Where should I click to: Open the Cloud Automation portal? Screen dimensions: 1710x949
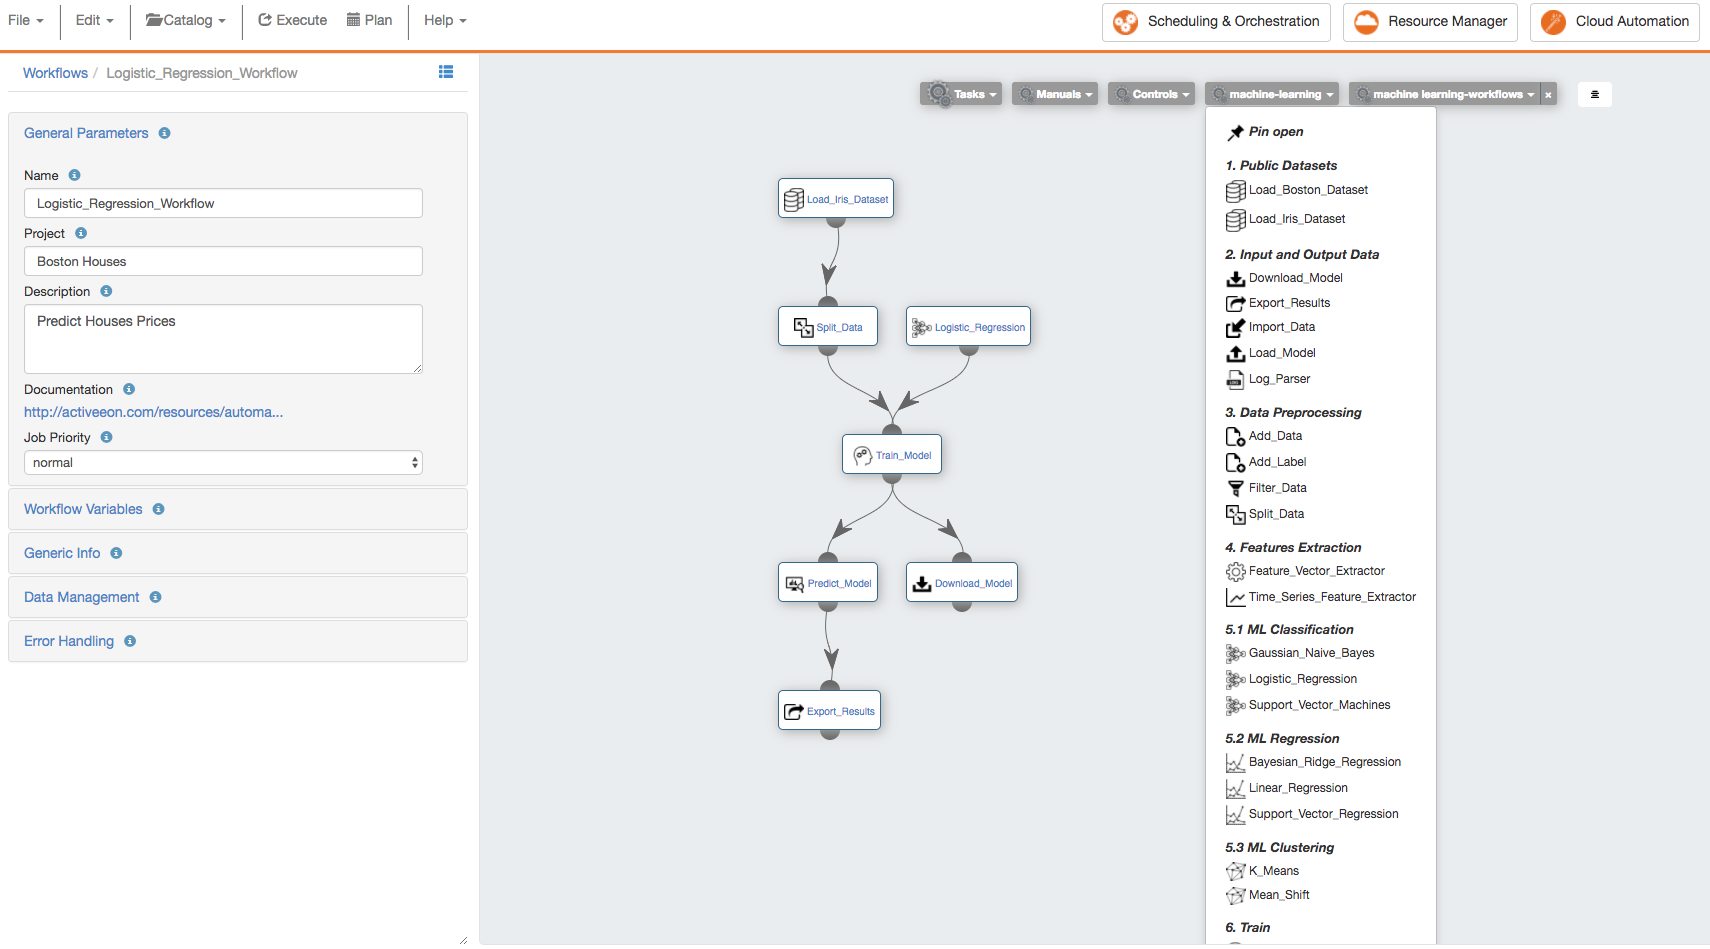[1615, 21]
